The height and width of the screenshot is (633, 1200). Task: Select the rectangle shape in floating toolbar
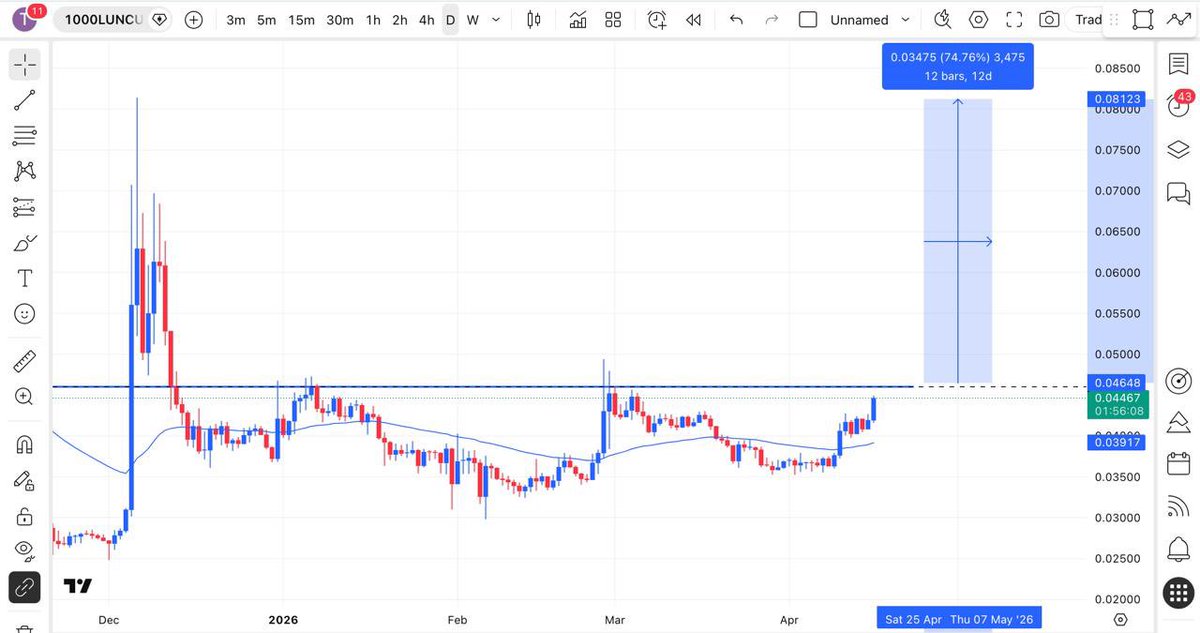(x=1143, y=19)
